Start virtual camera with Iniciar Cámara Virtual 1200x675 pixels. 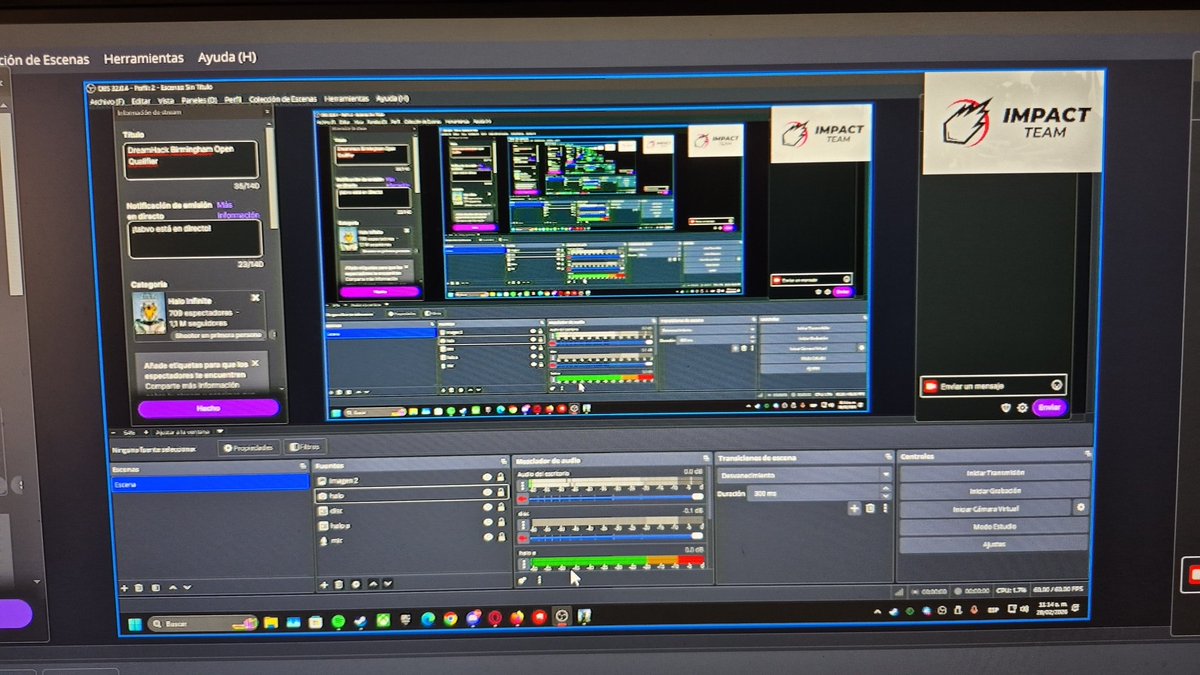click(x=985, y=509)
